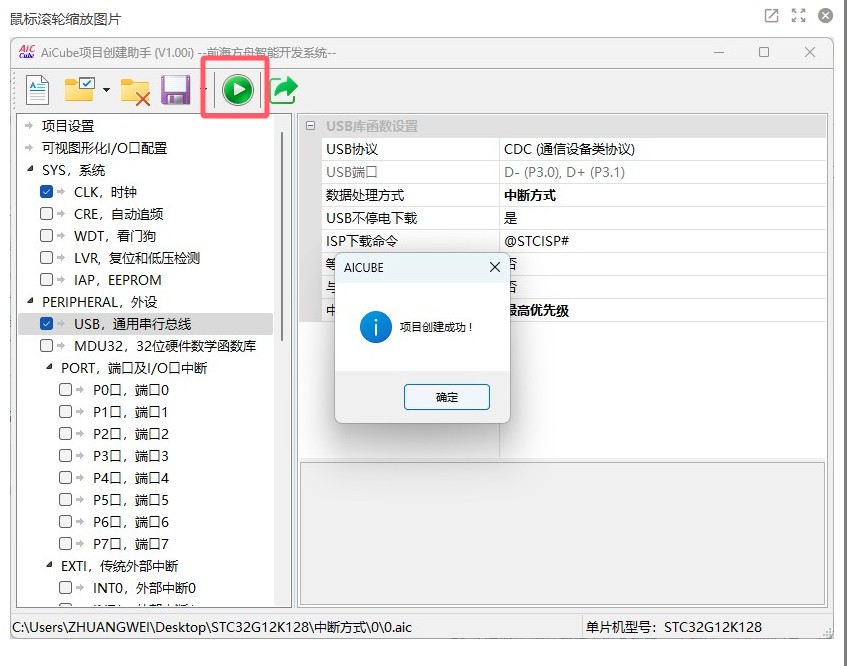Close the AICUBE dialog with X
This screenshot has width=847, height=666.
[494, 267]
